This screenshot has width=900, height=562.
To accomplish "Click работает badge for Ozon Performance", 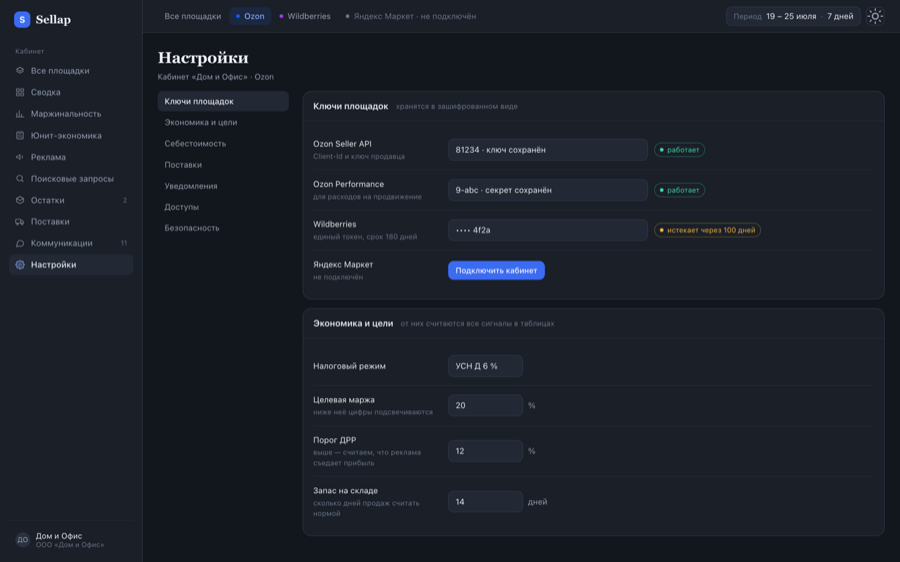I will point(680,190).
